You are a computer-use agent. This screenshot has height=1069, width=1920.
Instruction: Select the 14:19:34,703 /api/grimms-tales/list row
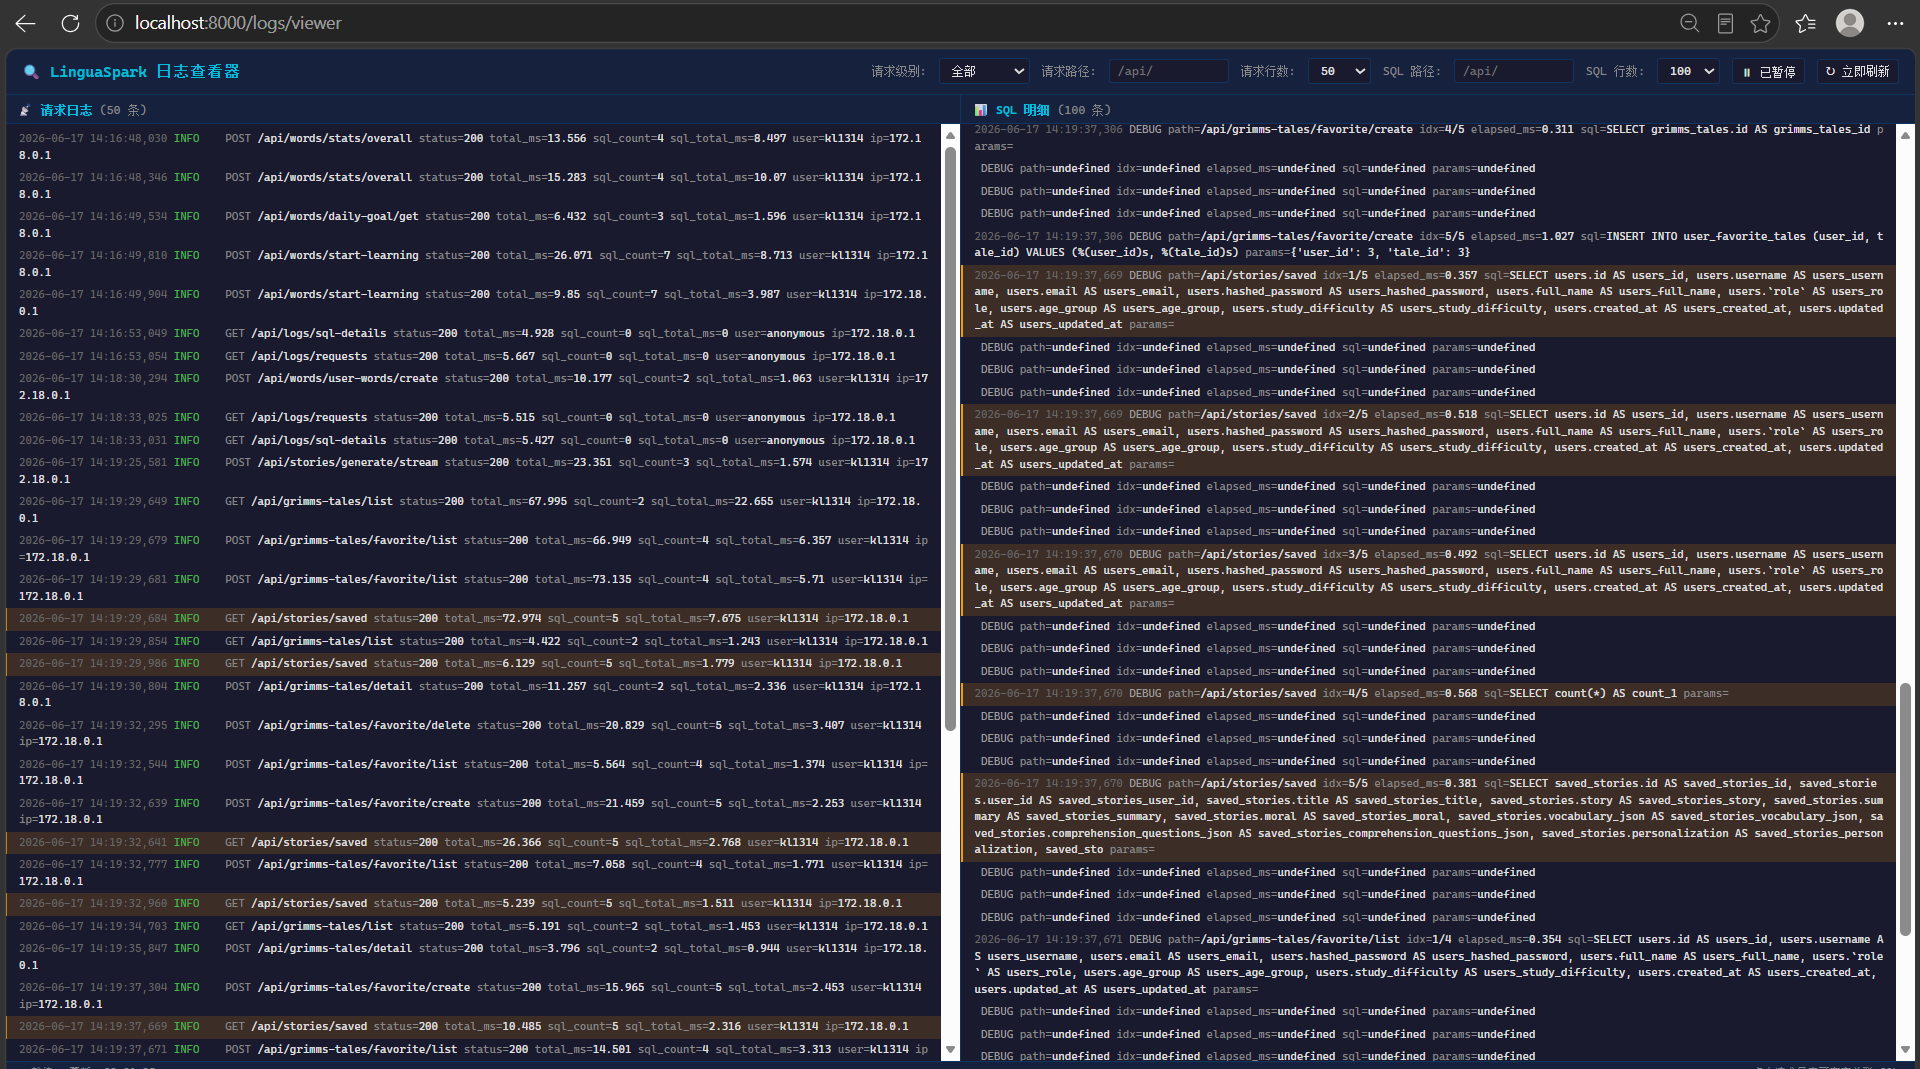(x=474, y=927)
